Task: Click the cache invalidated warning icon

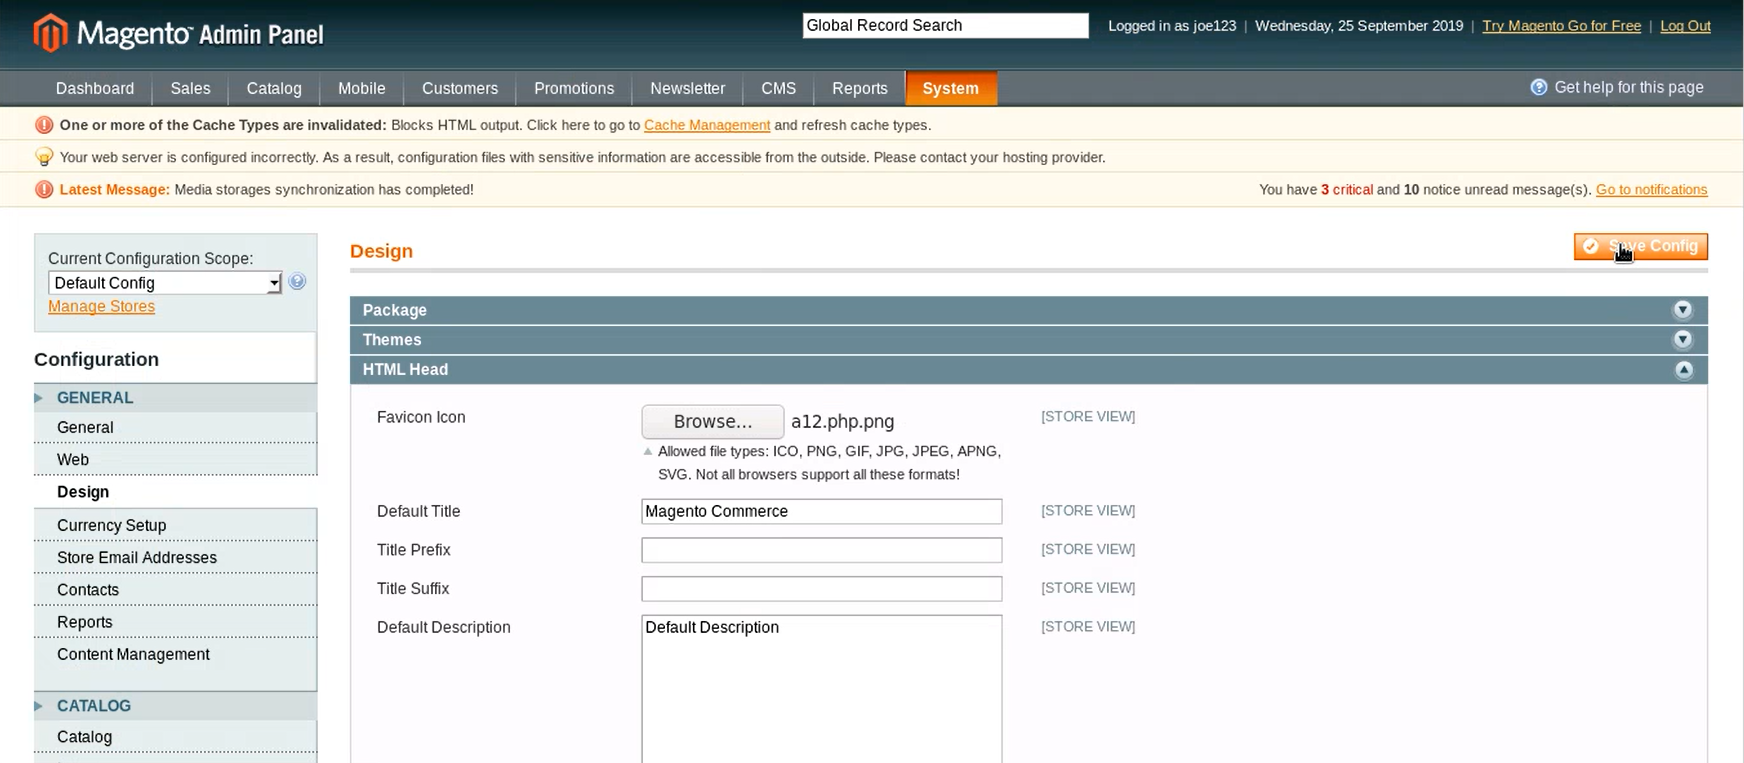Action: coord(44,125)
